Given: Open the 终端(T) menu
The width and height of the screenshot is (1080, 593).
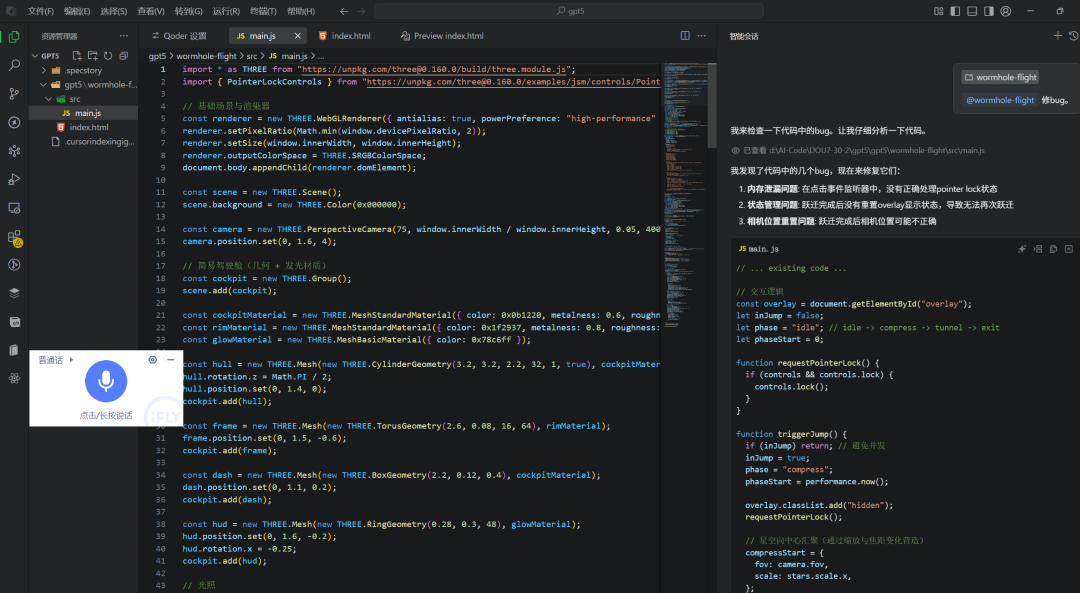Looking at the screenshot, I should 263,11.
